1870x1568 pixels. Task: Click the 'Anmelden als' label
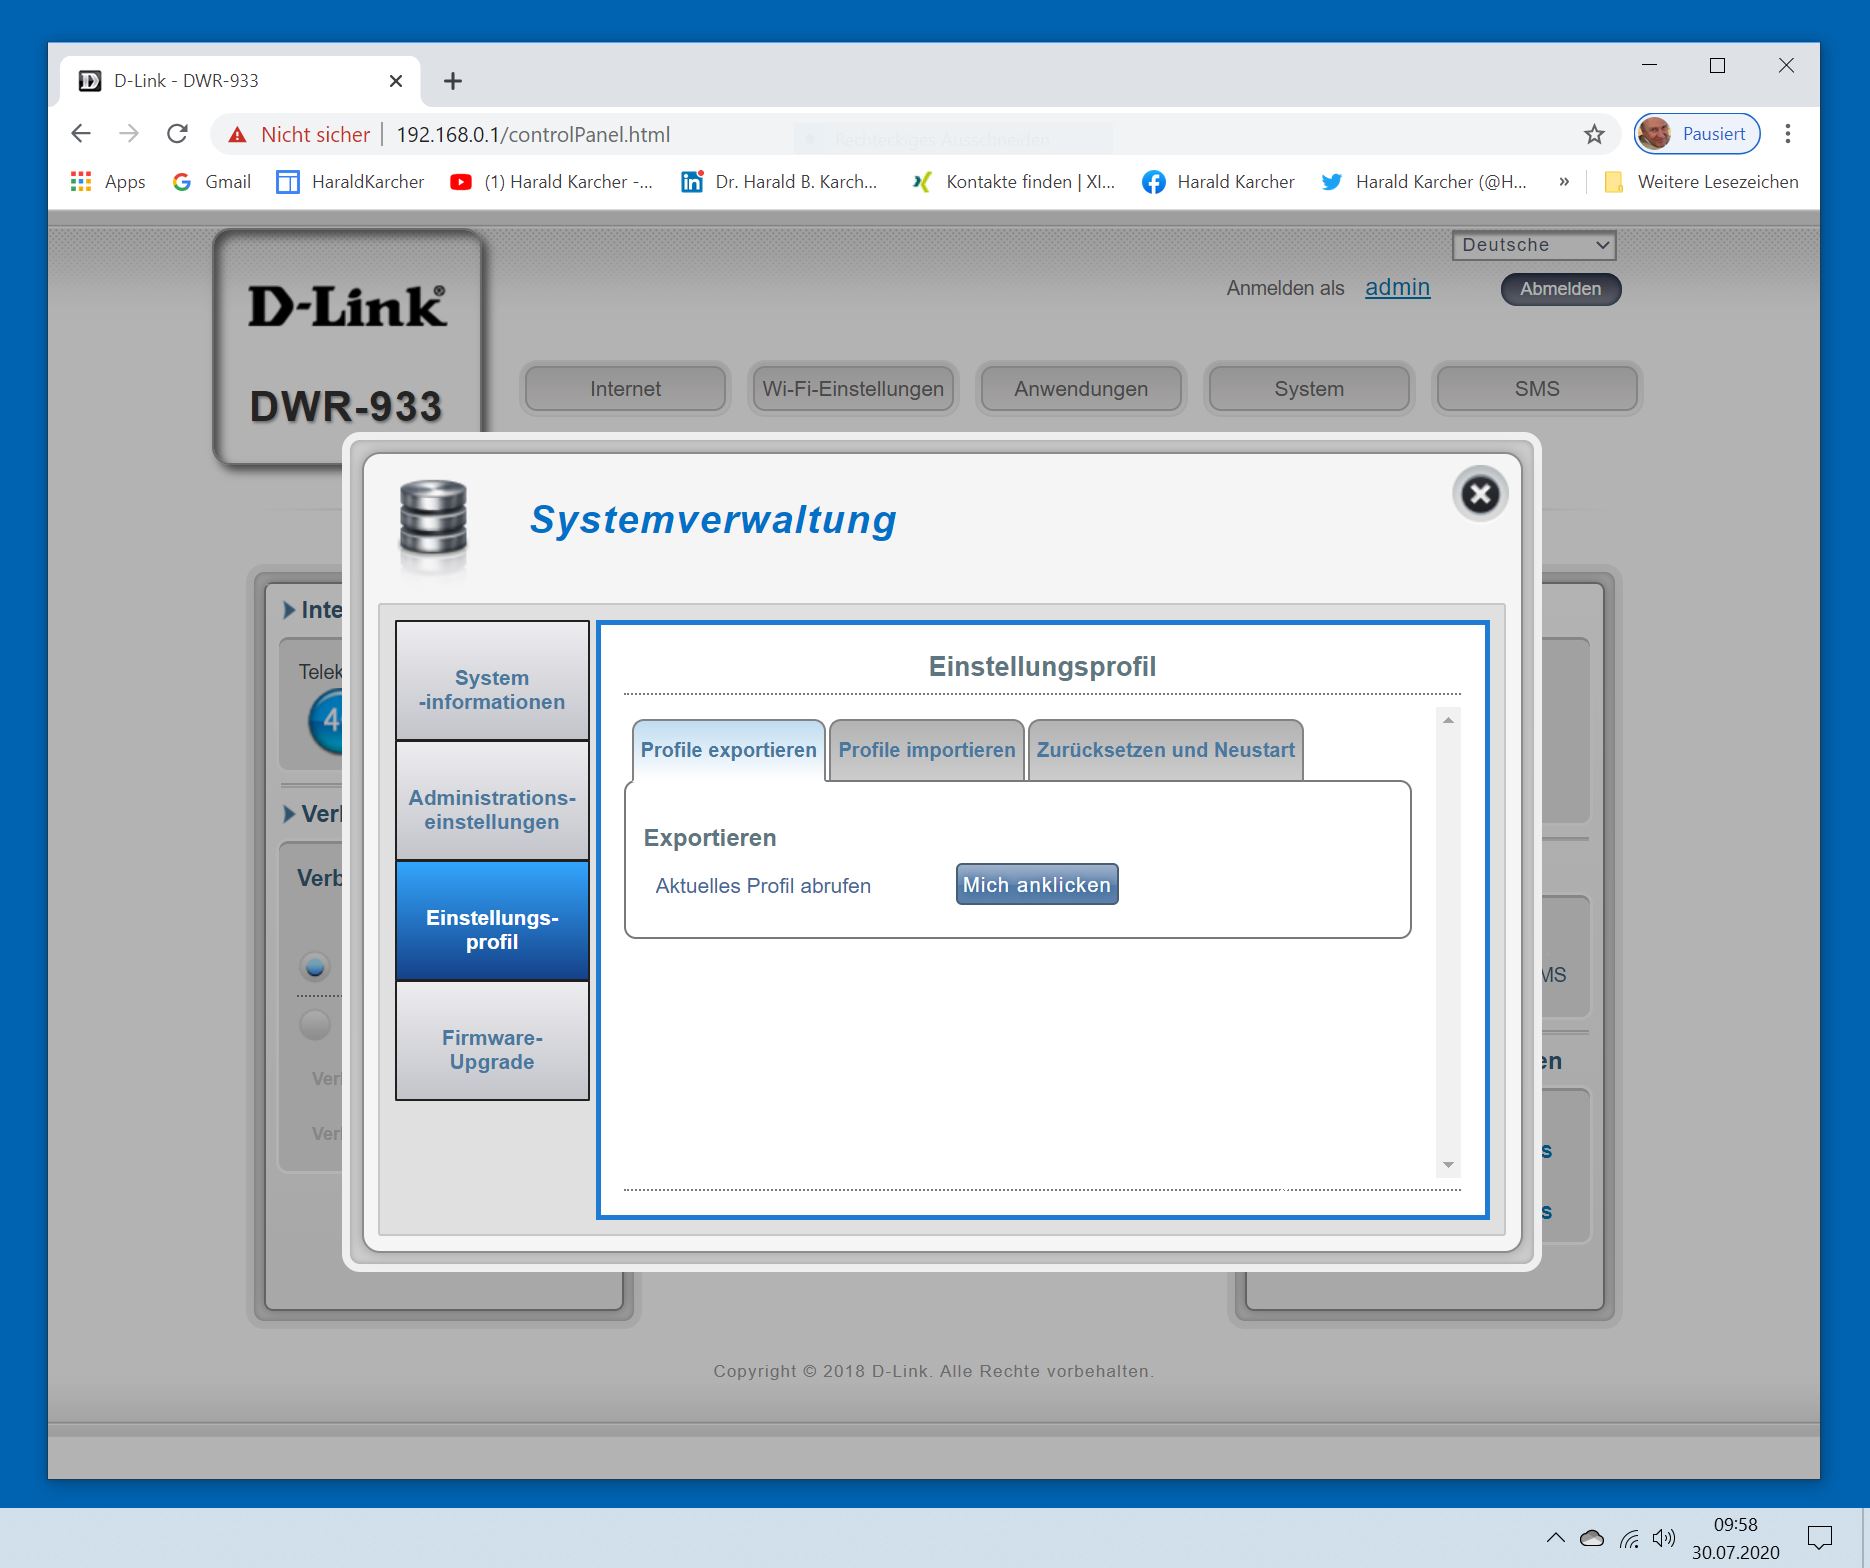point(1286,288)
